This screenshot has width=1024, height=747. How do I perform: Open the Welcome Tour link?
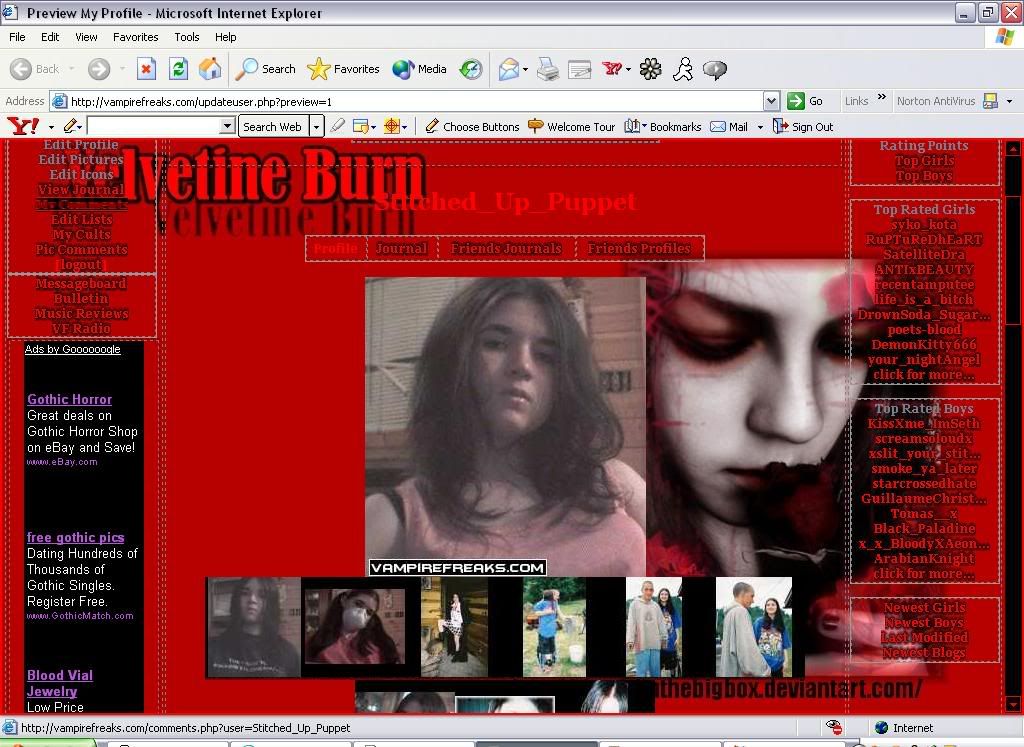pos(571,127)
